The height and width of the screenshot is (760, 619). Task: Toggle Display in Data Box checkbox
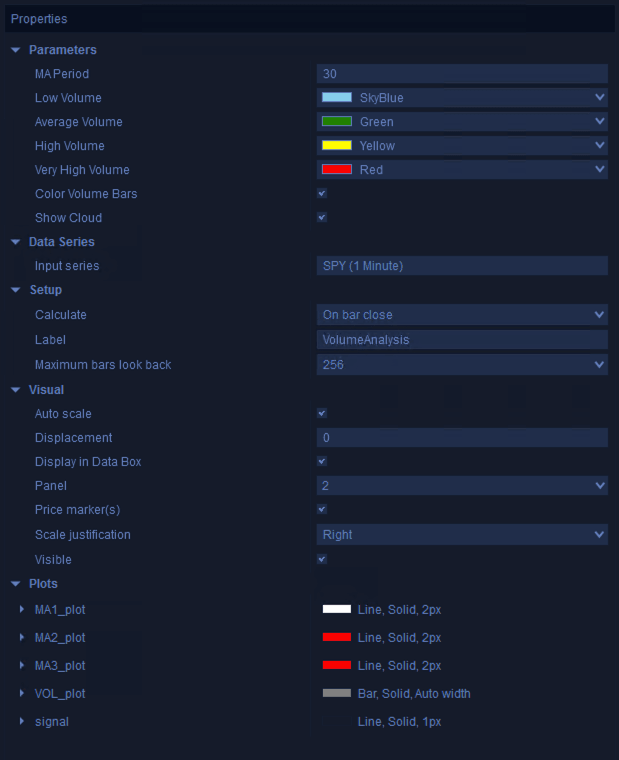click(x=322, y=462)
